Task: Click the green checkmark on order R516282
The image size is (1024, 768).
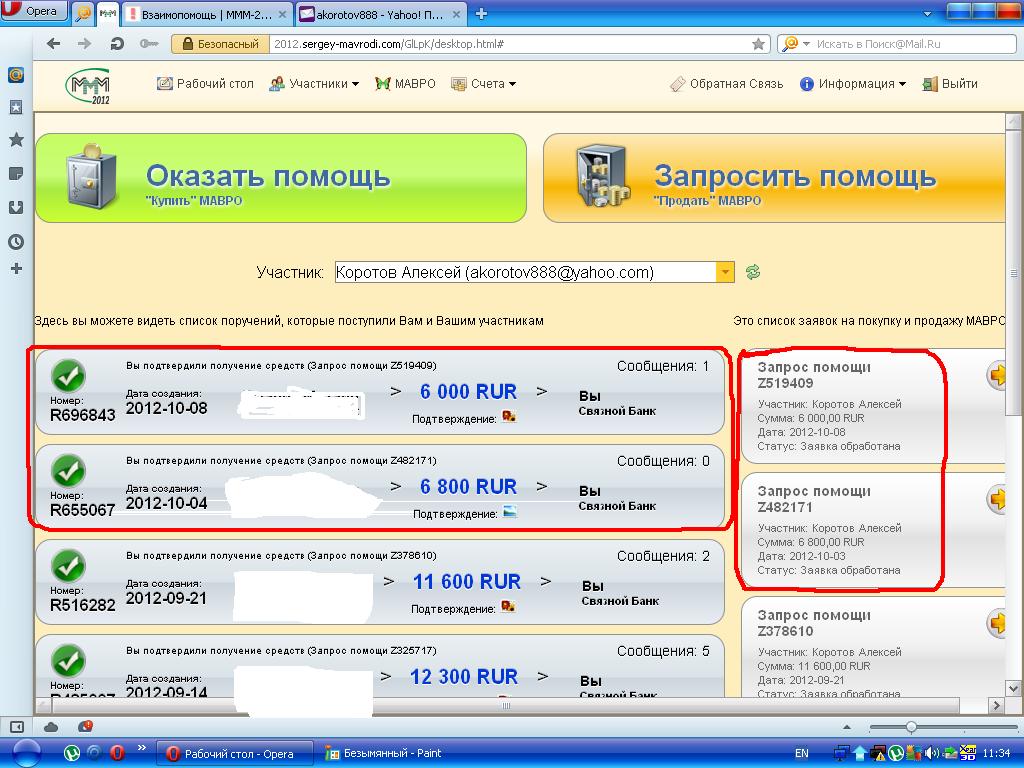Action: (x=69, y=566)
